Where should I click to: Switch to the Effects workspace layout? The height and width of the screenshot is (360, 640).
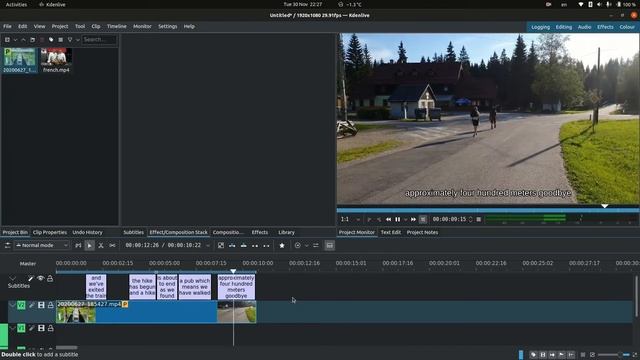[605, 27]
